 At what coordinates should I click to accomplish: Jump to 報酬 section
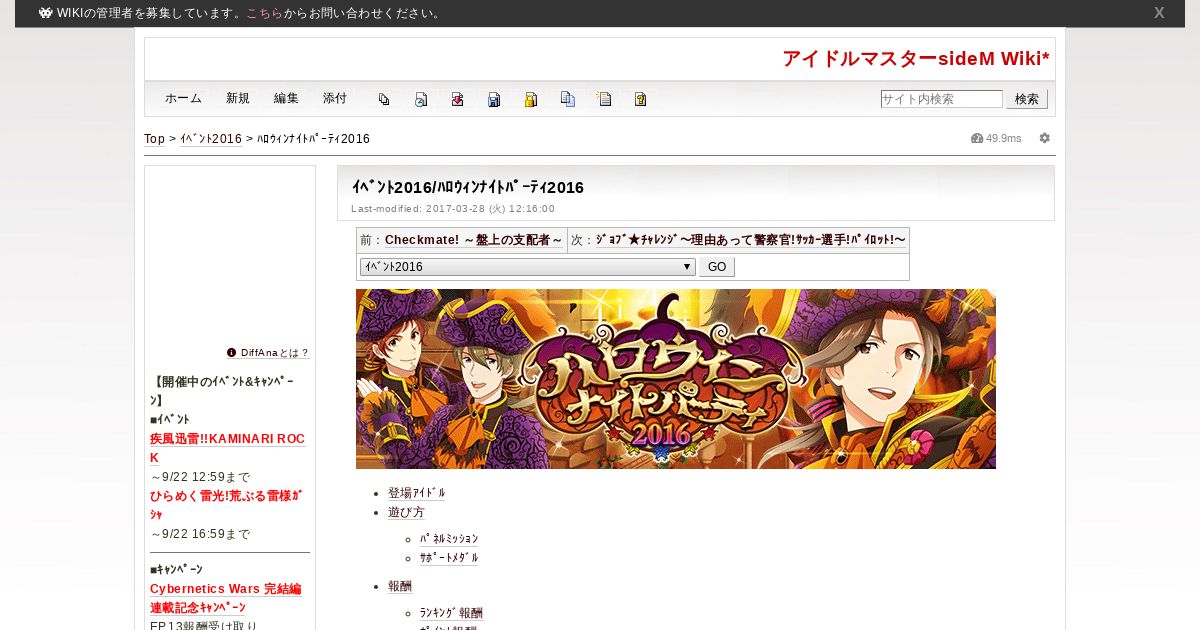400,586
